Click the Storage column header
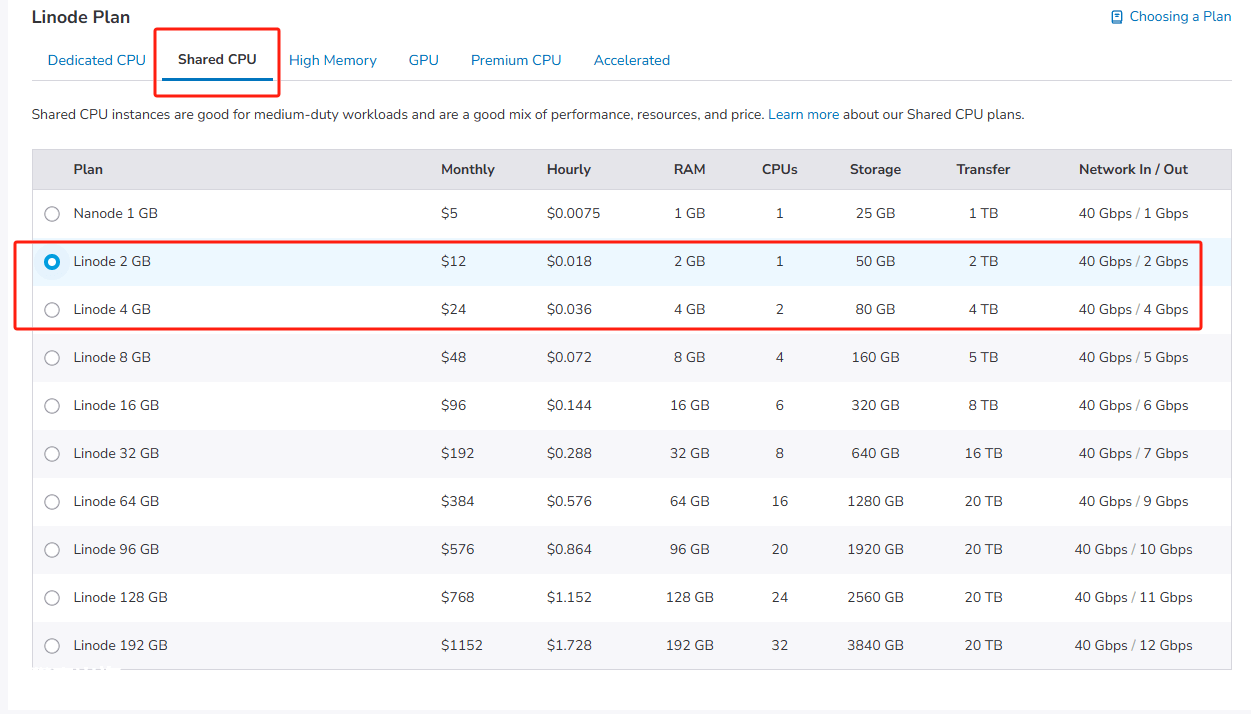The width and height of the screenshot is (1251, 714). 875,169
